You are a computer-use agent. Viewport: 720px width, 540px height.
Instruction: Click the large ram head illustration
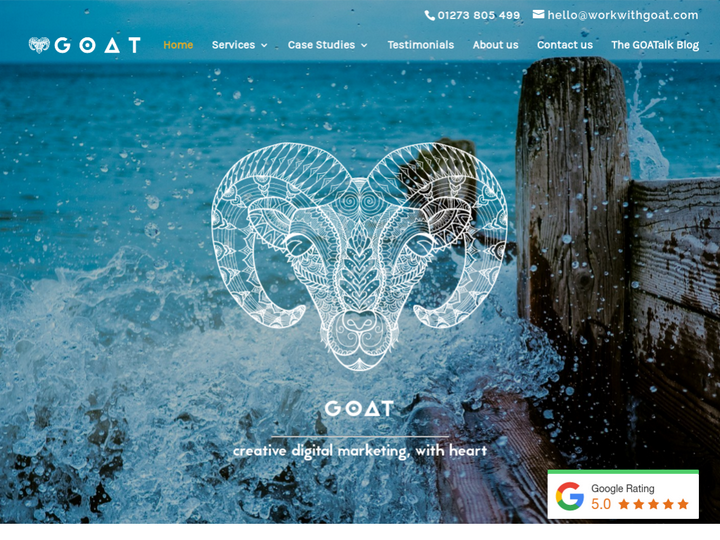(360, 256)
